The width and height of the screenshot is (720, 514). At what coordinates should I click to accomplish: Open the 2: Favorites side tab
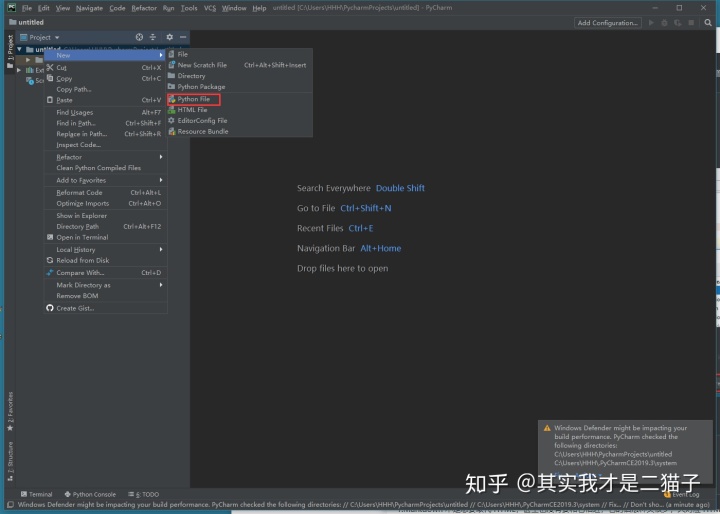(x=10, y=411)
